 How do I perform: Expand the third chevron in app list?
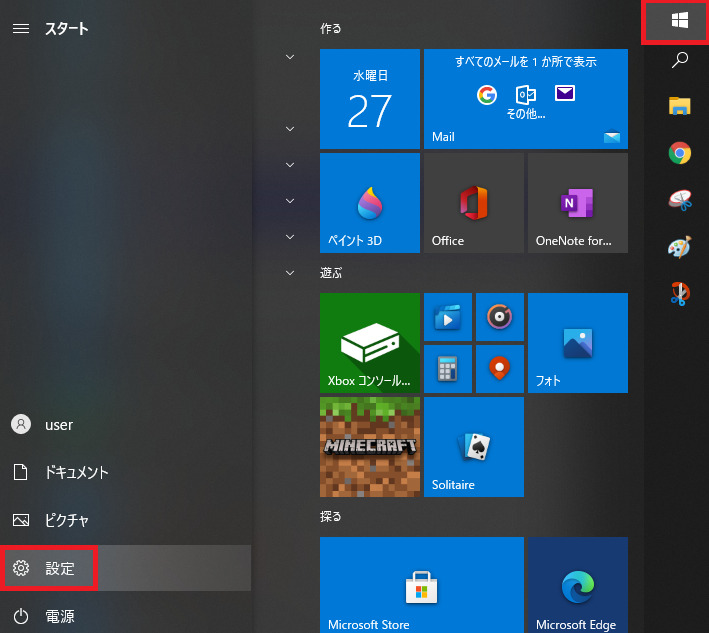tap(290, 165)
